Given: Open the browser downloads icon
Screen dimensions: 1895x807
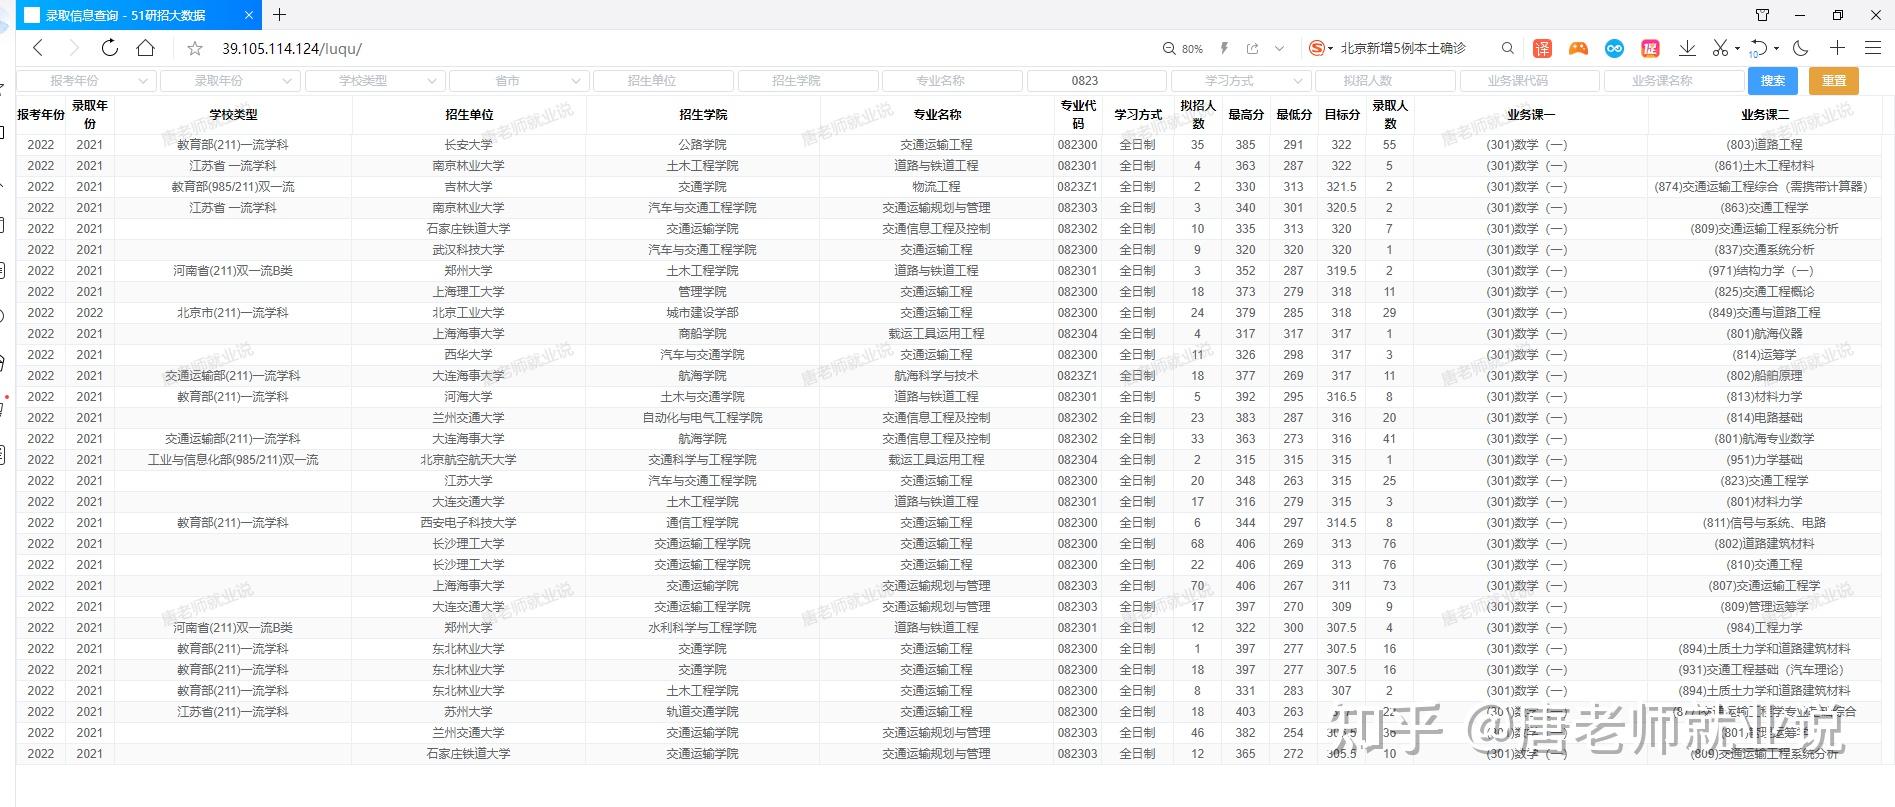Looking at the screenshot, I should coord(1687,48).
